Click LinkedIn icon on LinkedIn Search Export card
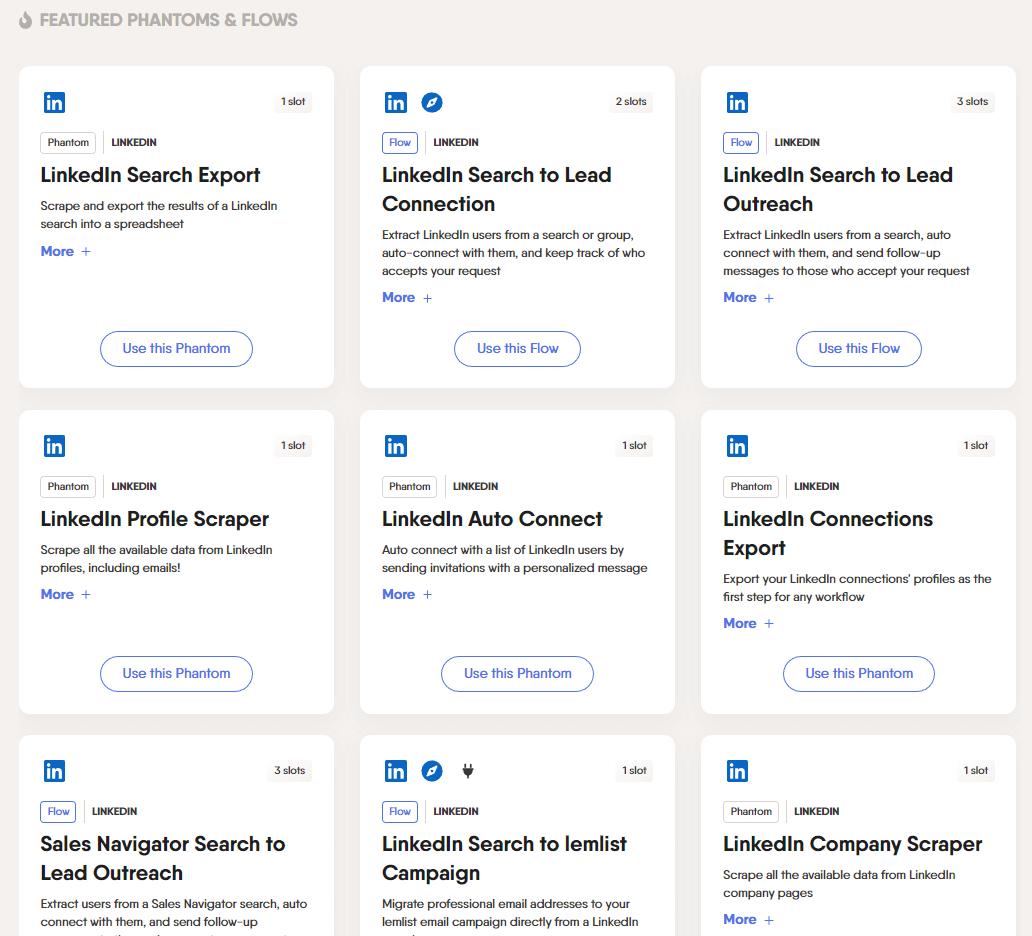1032x936 pixels. pyautogui.click(x=54, y=103)
